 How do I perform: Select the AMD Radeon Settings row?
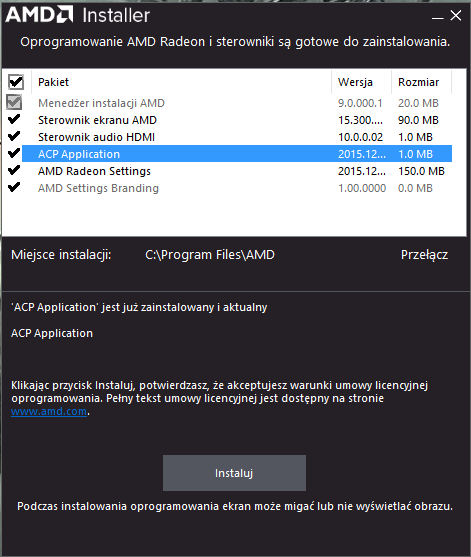[237, 171]
